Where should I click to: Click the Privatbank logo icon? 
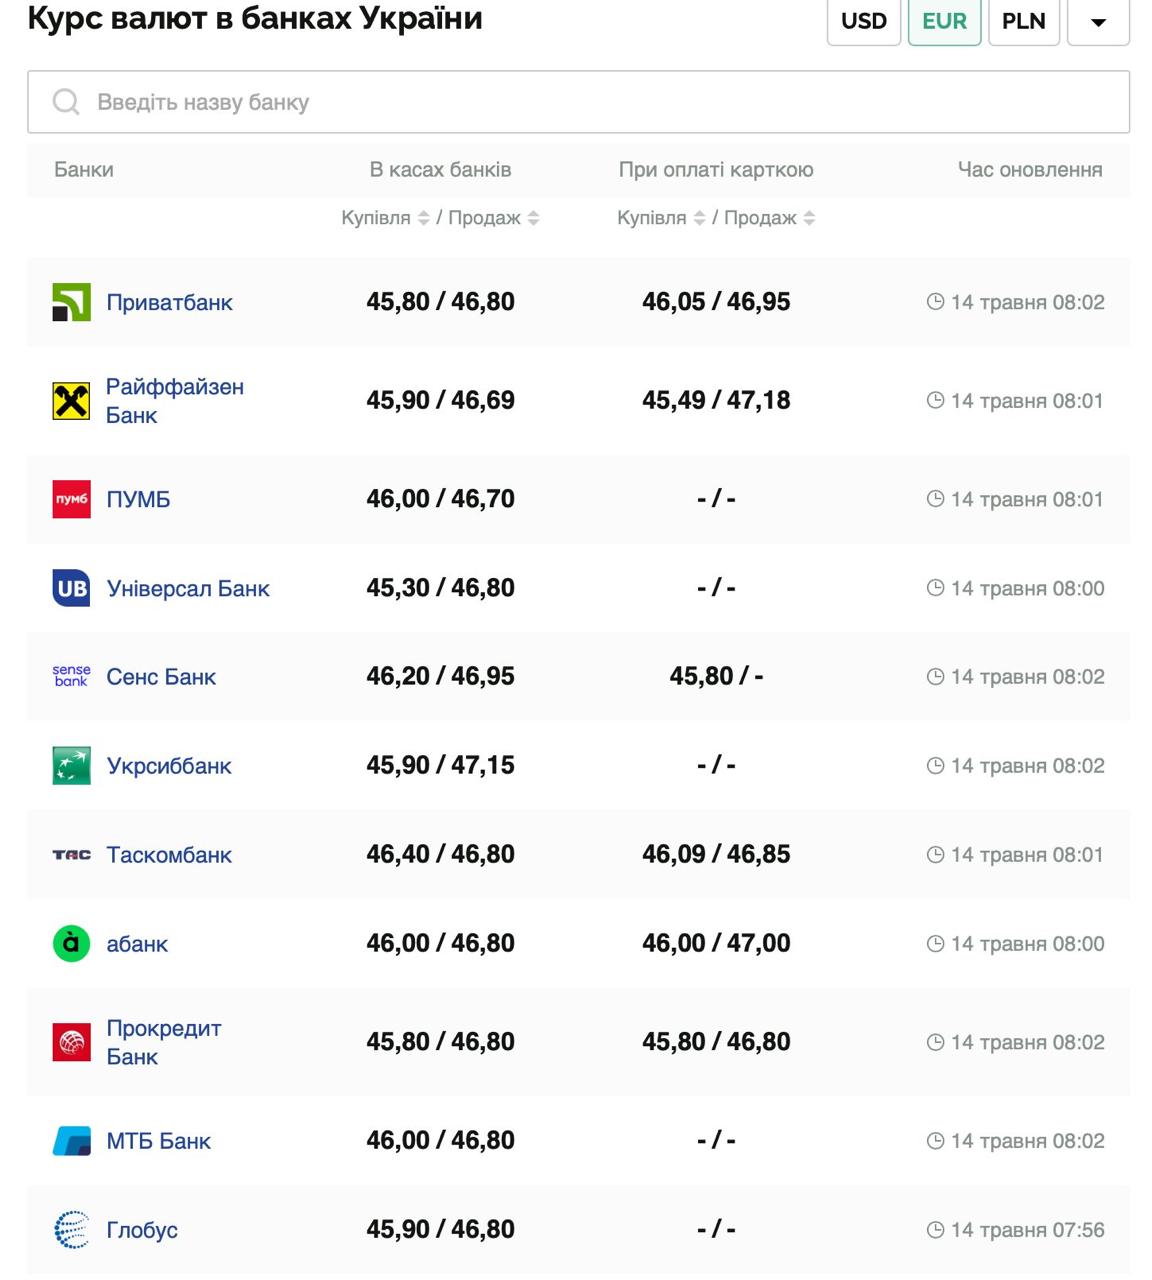coord(71,302)
